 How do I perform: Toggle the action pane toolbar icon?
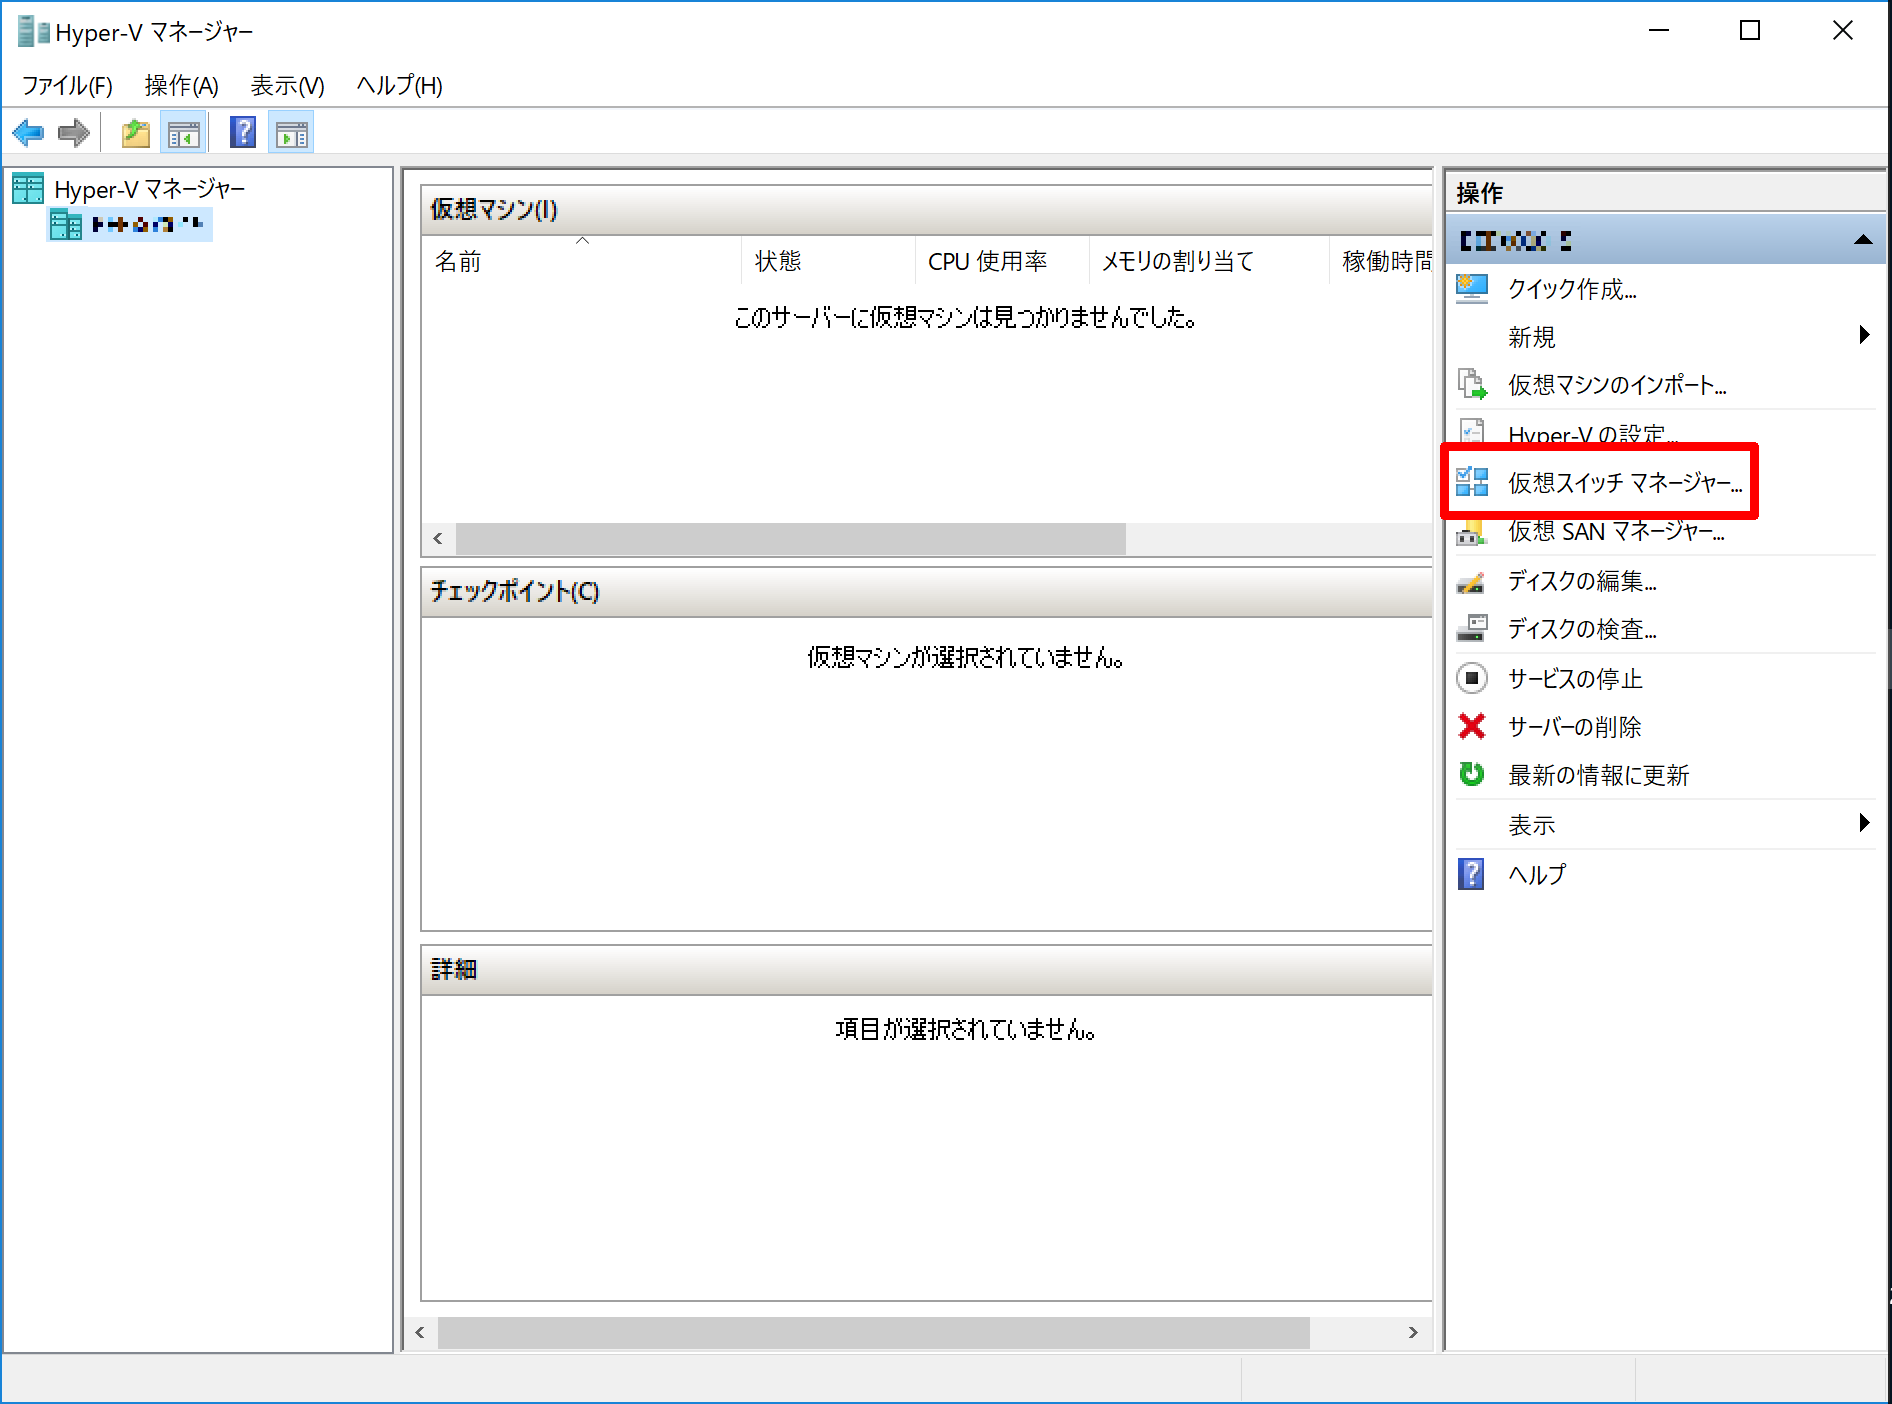click(x=291, y=133)
